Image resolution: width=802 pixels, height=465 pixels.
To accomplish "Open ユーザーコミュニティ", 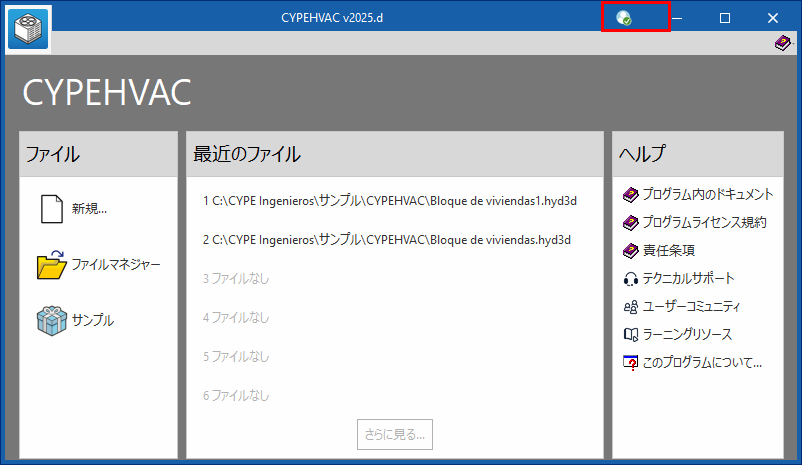I will click(x=691, y=307).
